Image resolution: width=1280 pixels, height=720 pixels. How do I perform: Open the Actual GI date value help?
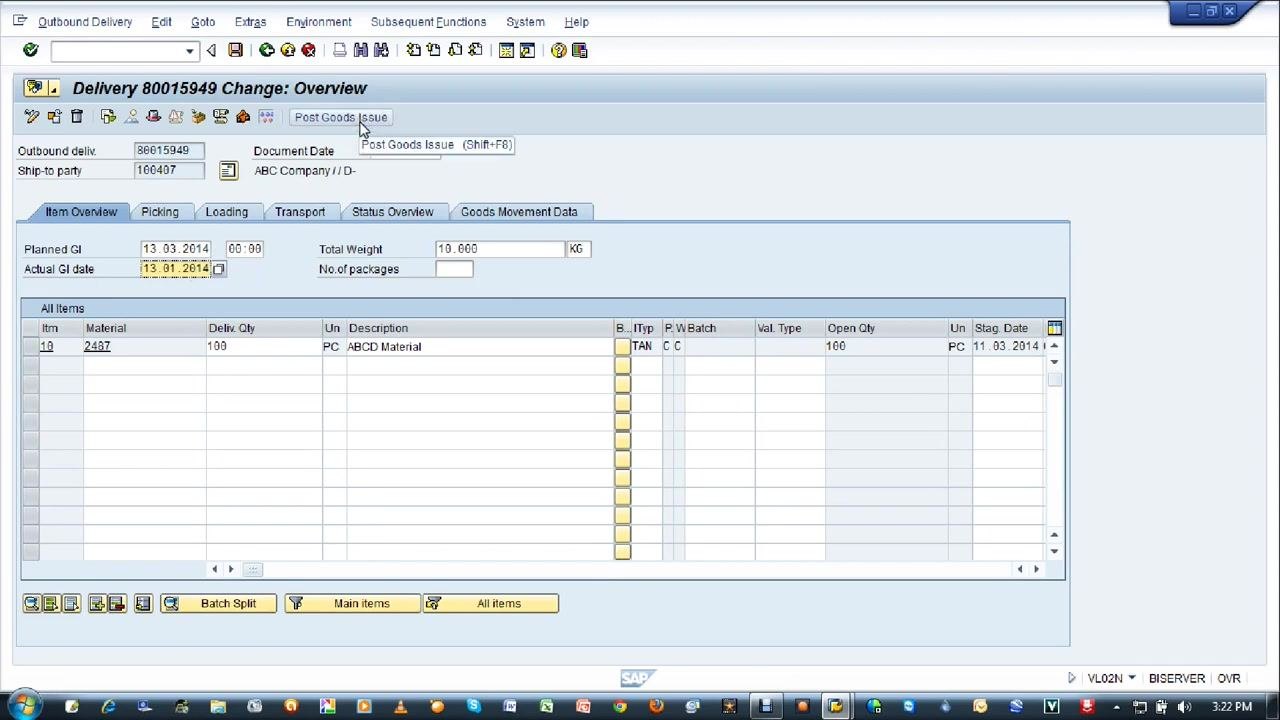(x=219, y=269)
